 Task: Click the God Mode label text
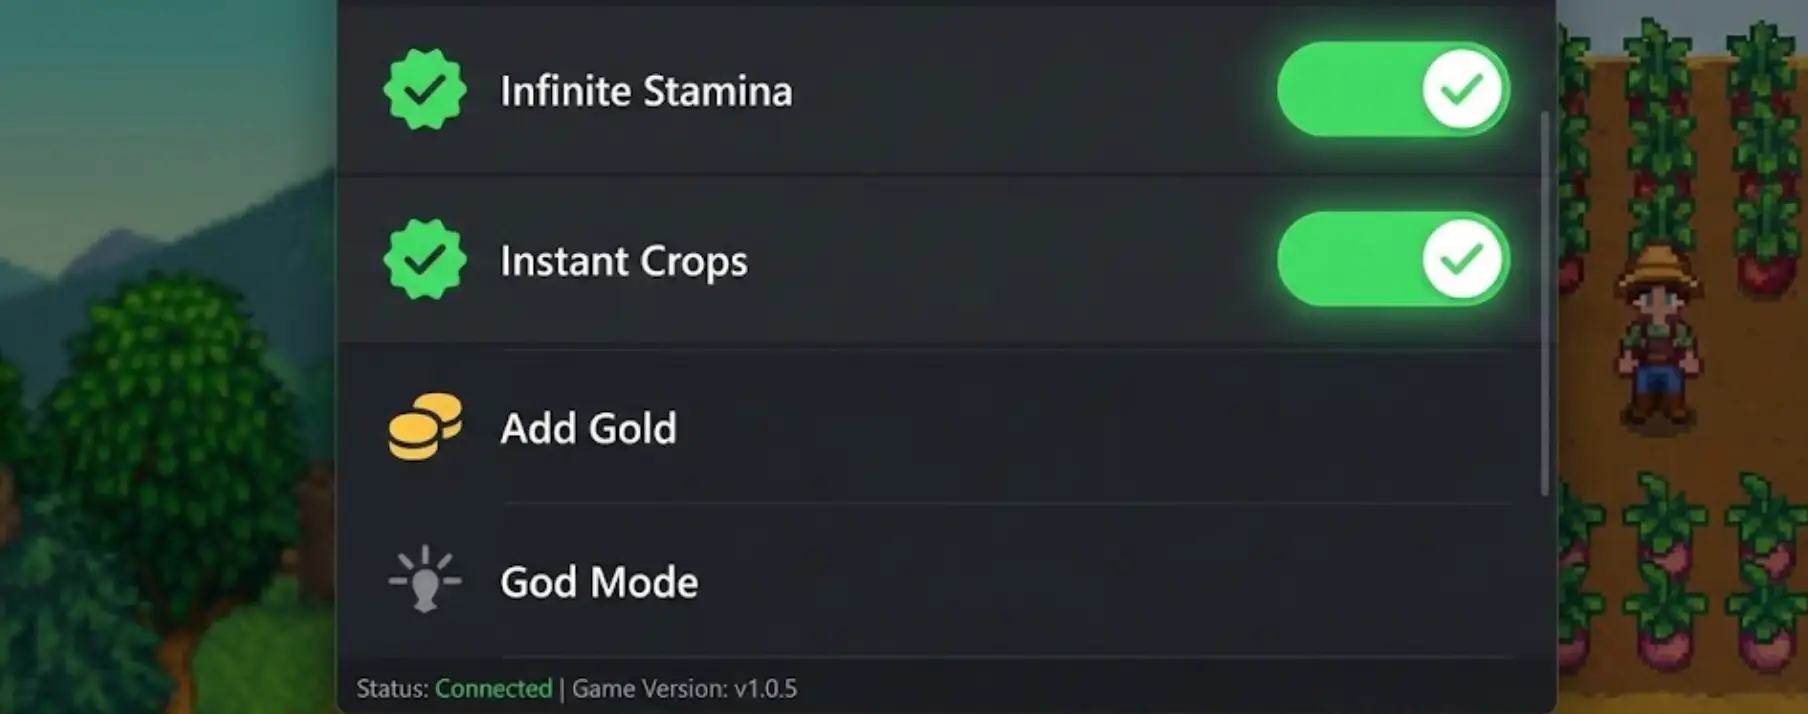(598, 581)
